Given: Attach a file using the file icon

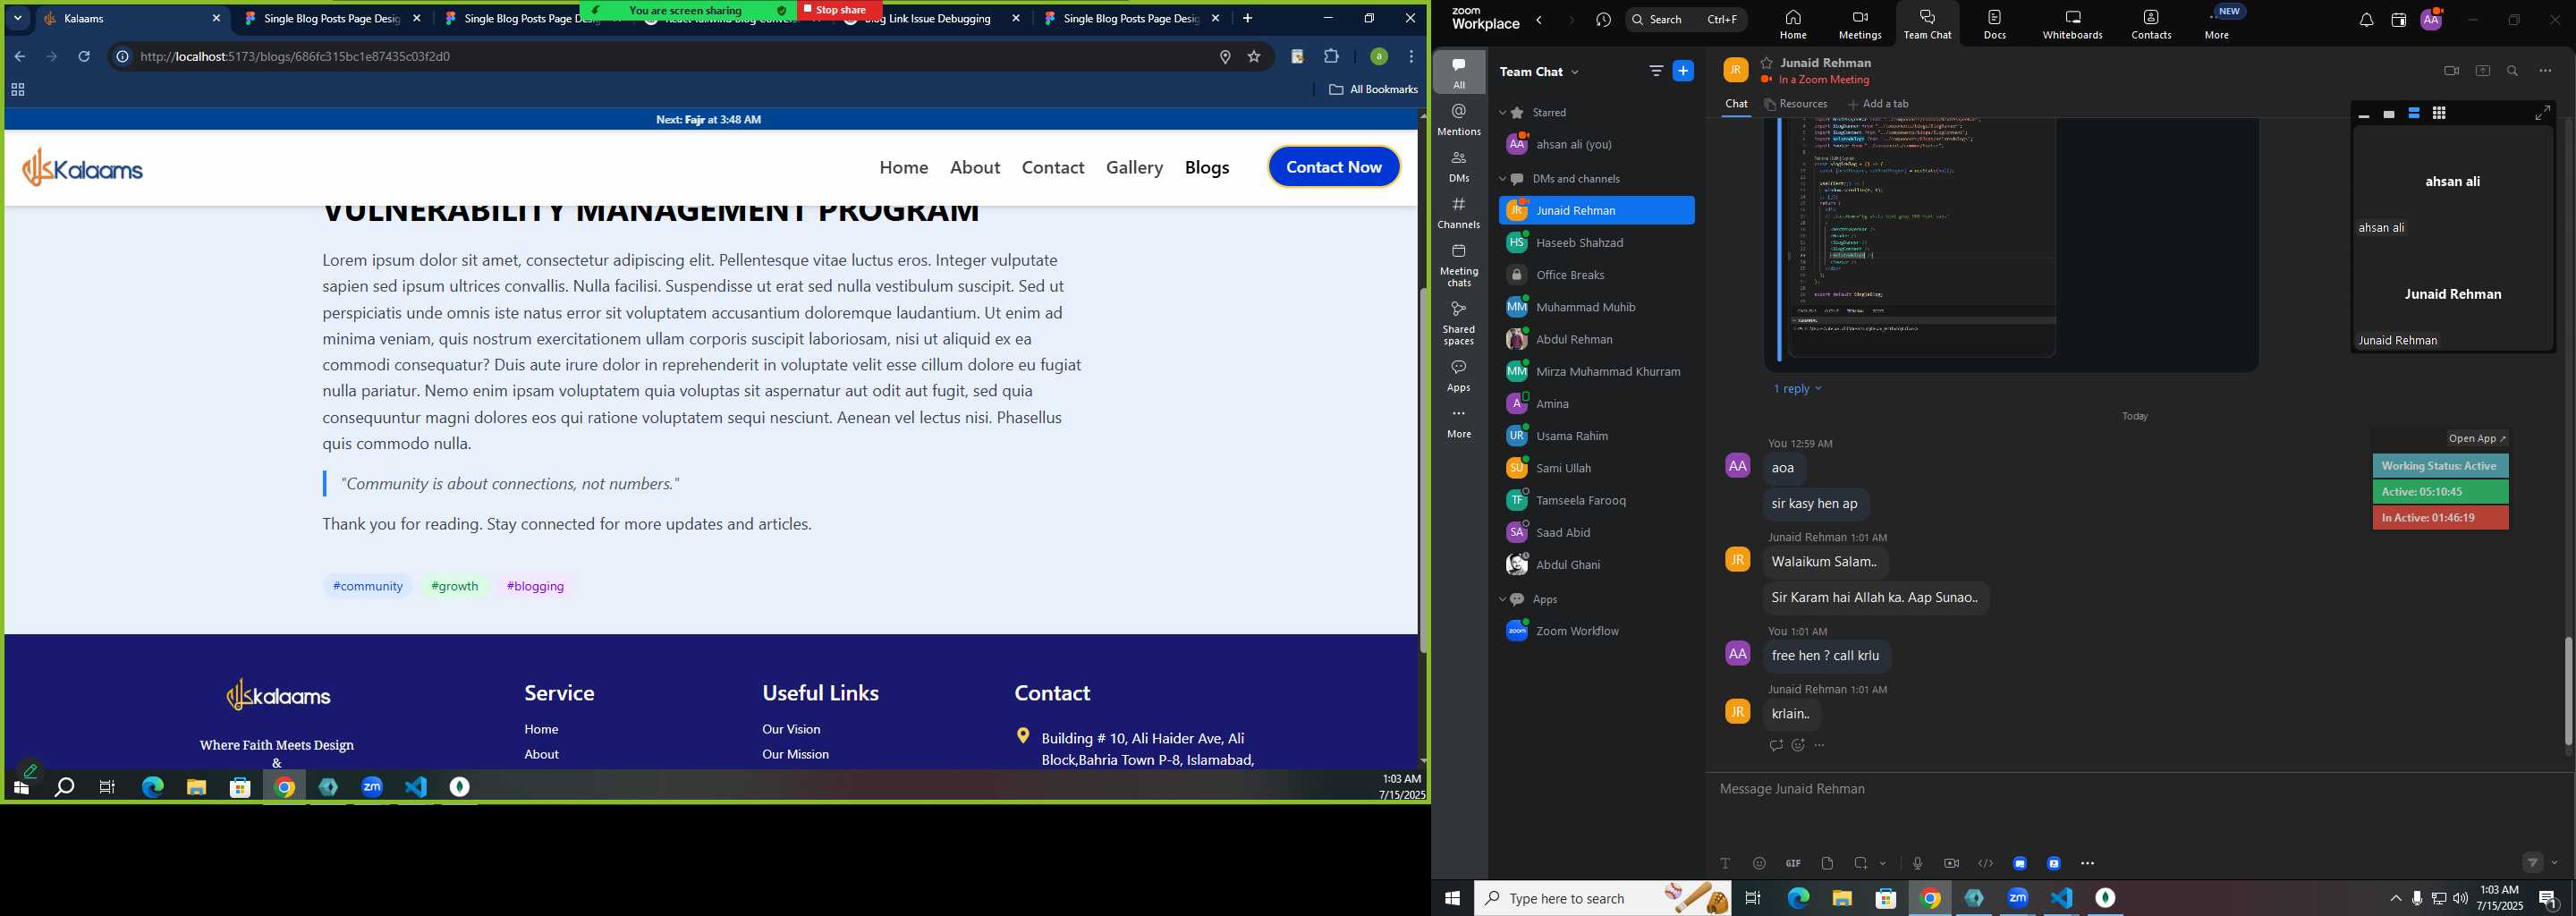Looking at the screenshot, I should click(x=1827, y=863).
